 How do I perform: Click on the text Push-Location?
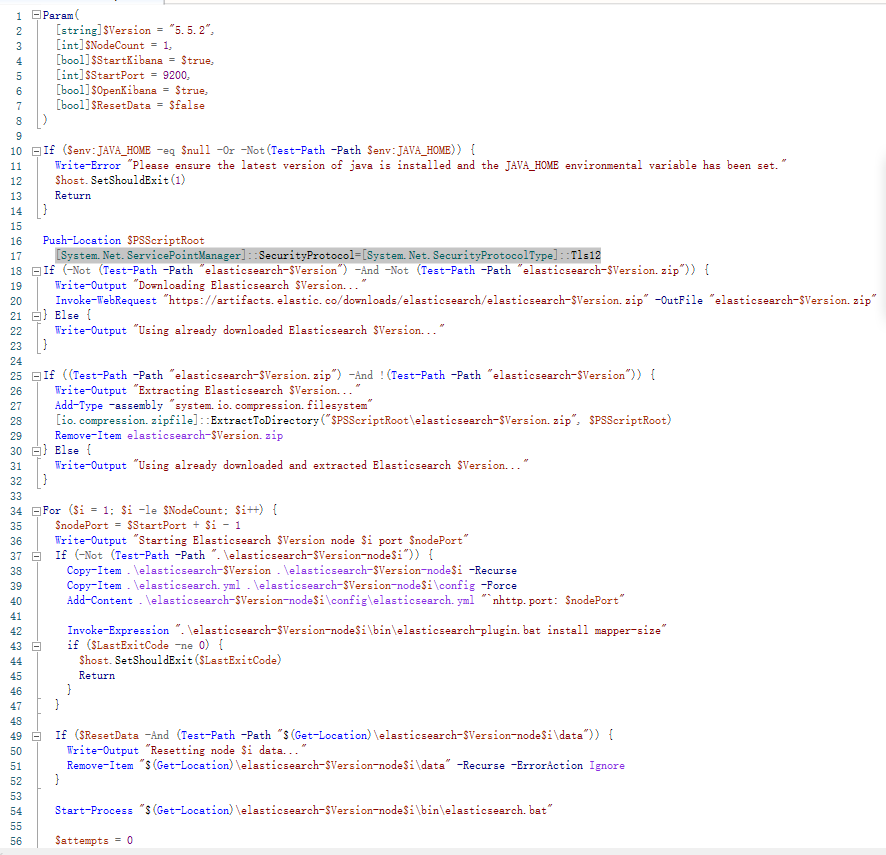pos(82,240)
